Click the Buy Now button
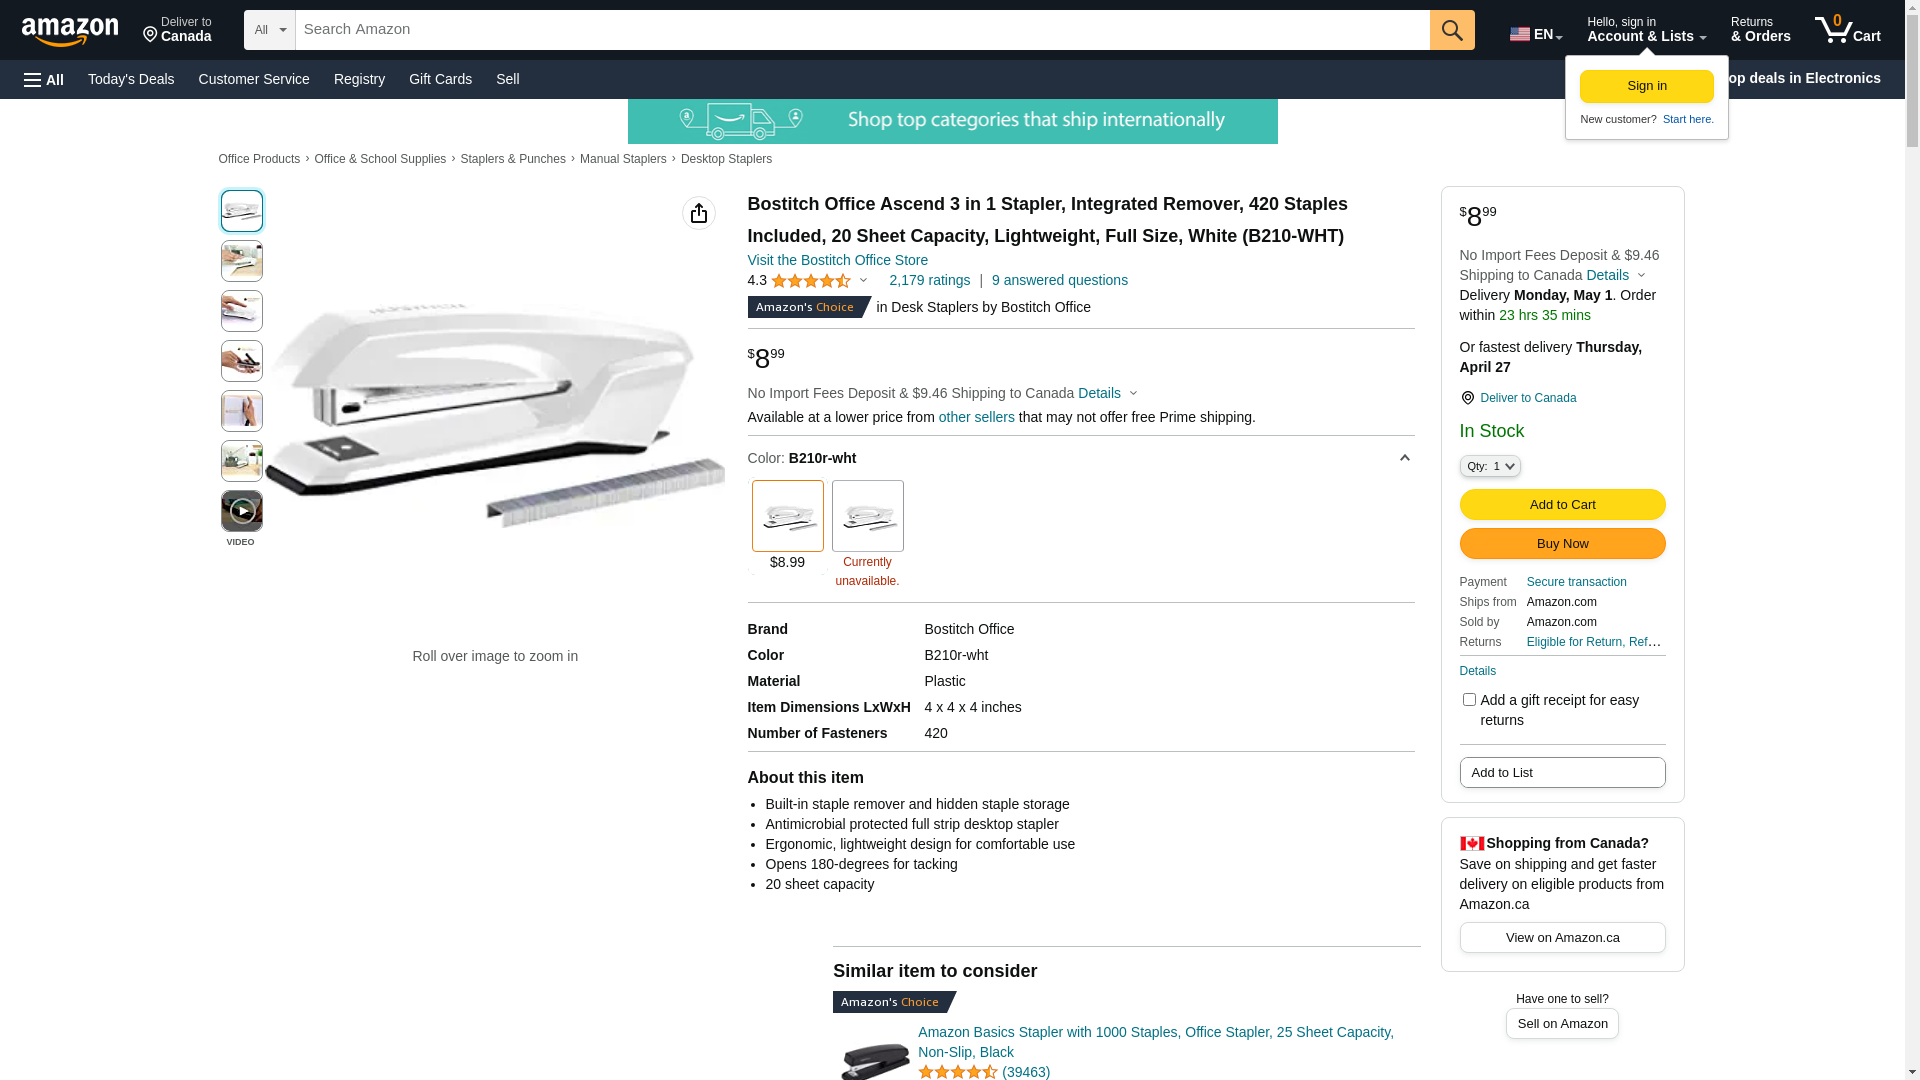Viewport: 1920px width, 1080px height. coord(1562,544)
